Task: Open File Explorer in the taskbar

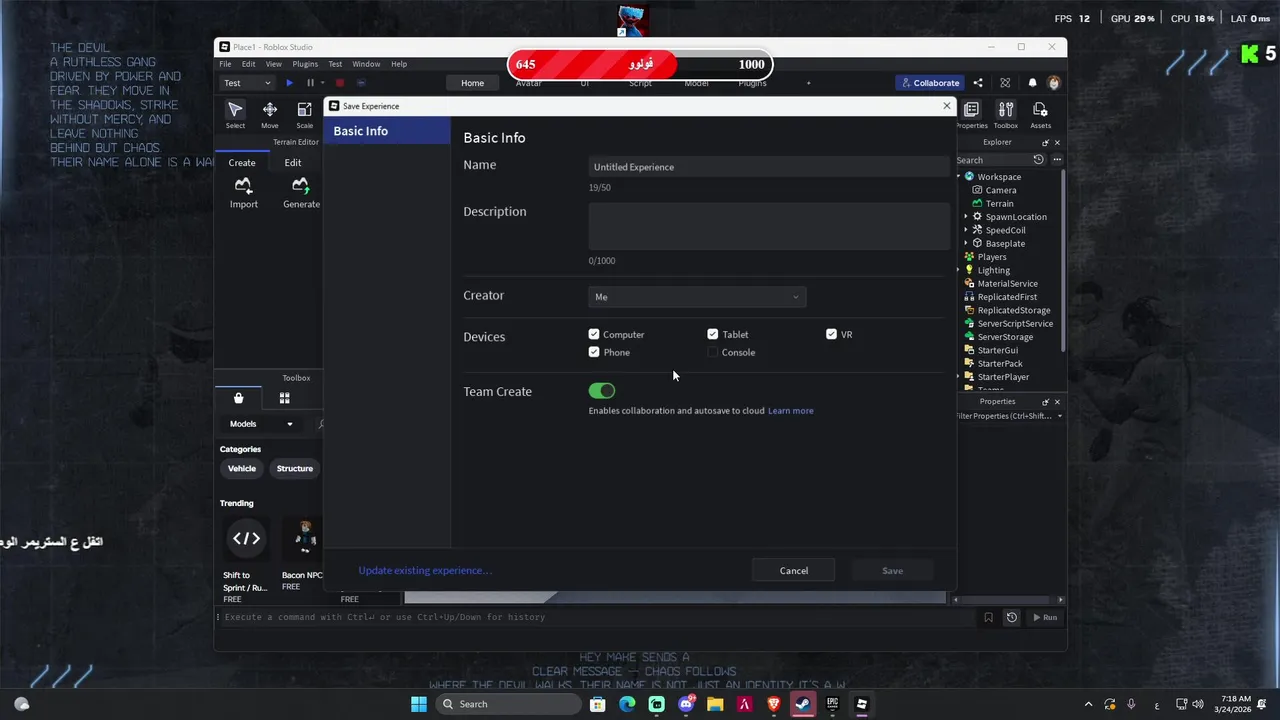Action: [715, 704]
